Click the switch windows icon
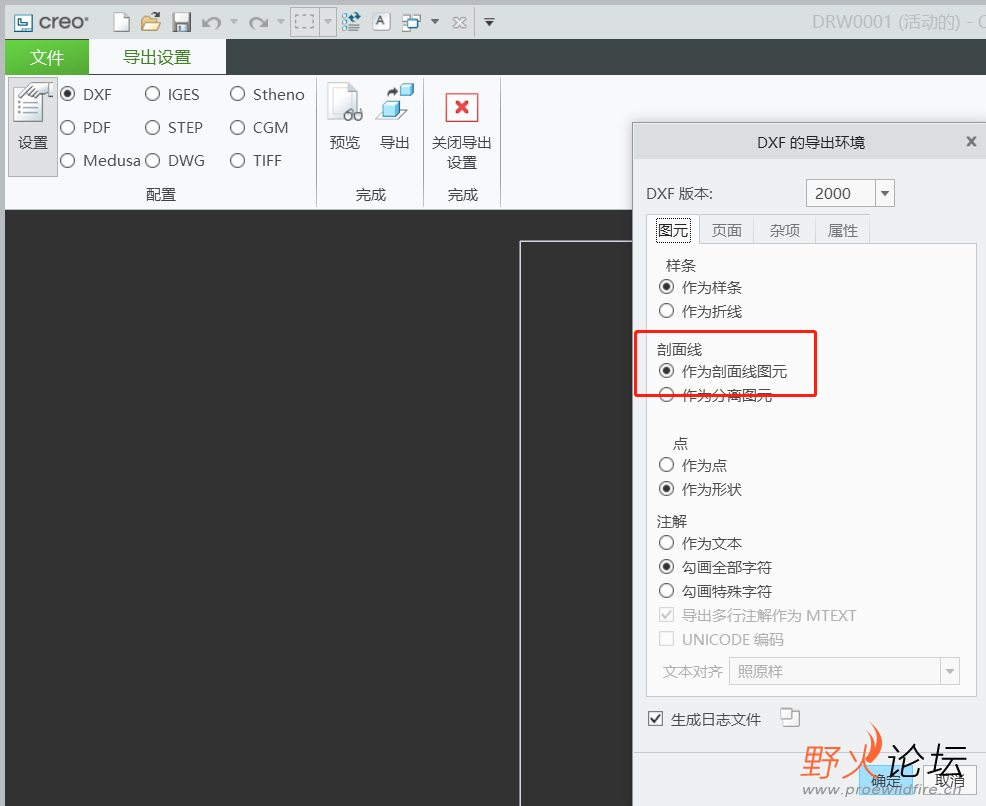Image resolution: width=986 pixels, height=806 pixels. [x=411, y=23]
